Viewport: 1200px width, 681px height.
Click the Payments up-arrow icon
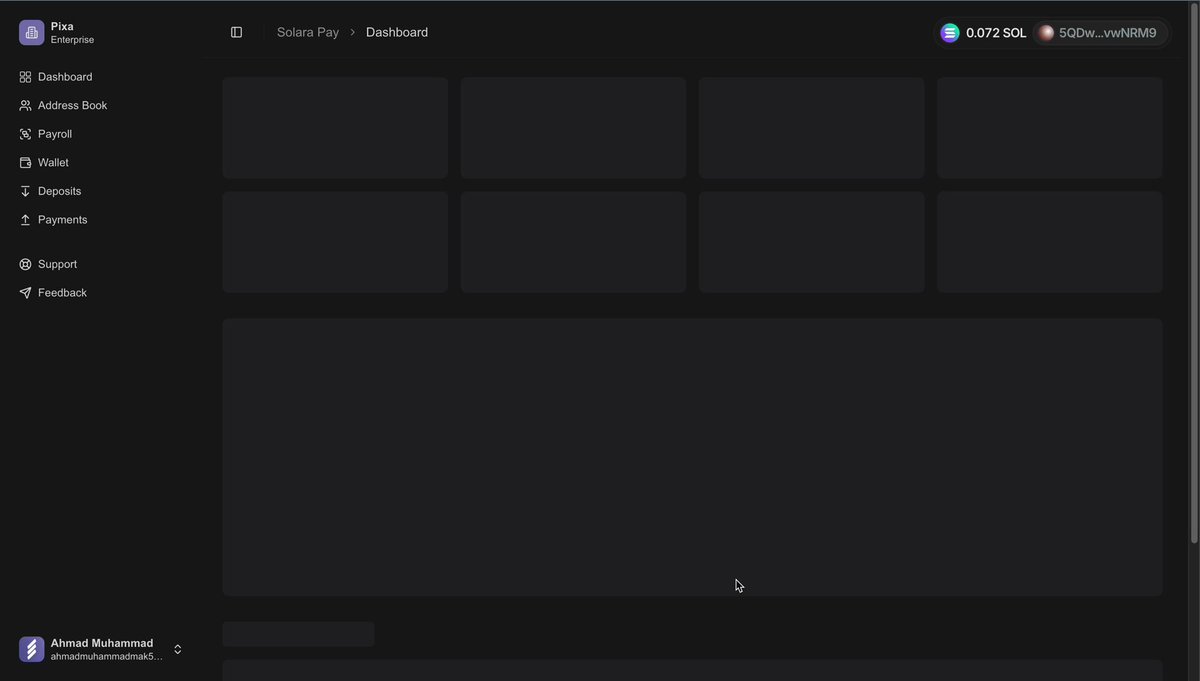tap(24, 219)
